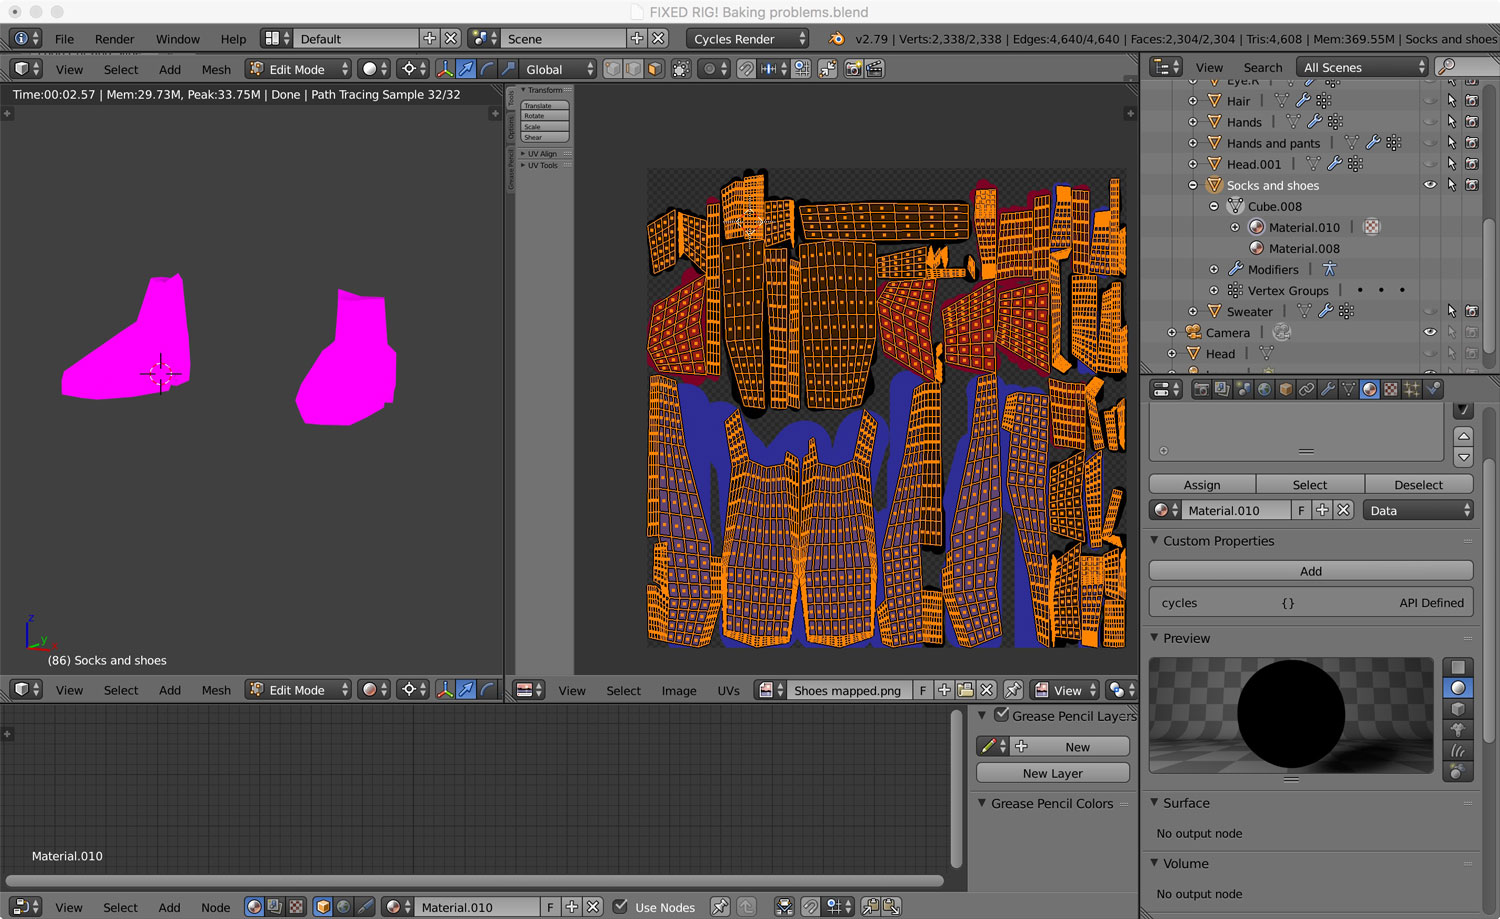Click the New Layer button

[x=1052, y=773]
